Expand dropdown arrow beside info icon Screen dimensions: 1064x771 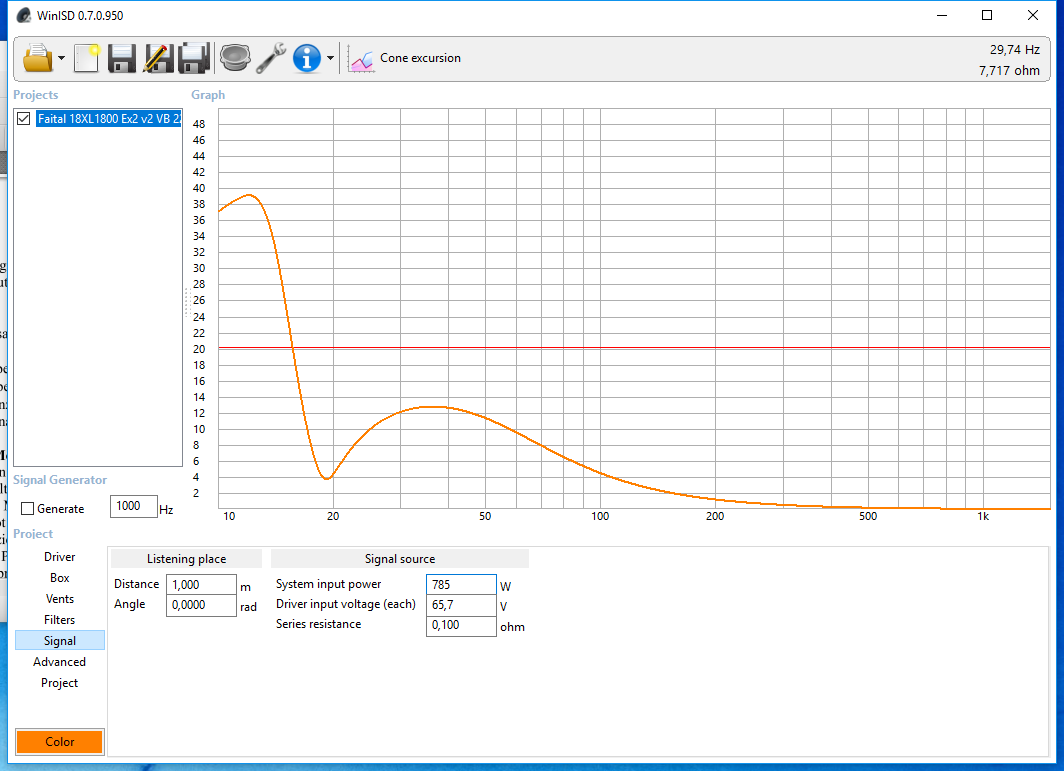(x=331, y=59)
